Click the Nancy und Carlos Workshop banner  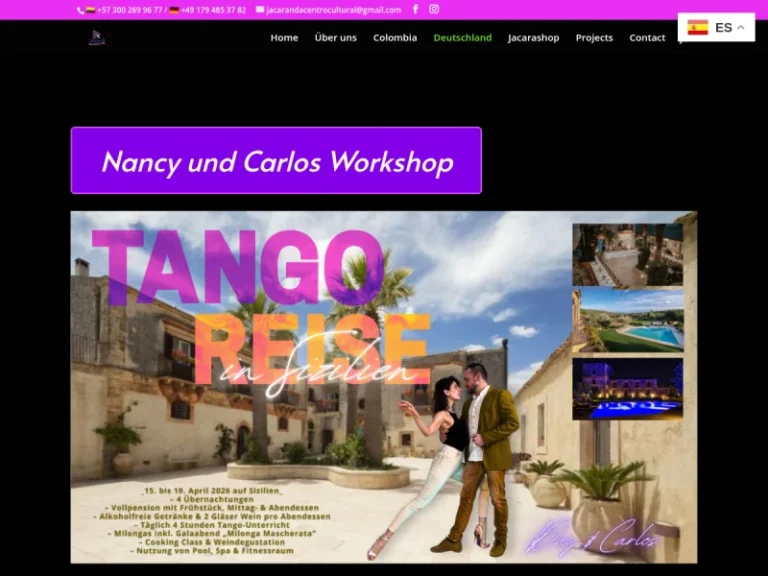coord(276,161)
